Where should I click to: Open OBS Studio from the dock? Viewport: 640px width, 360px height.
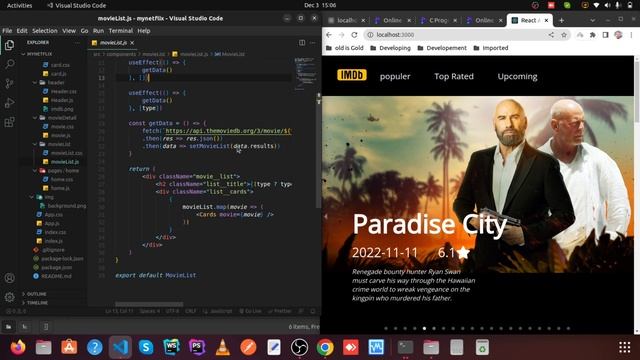(x=299, y=347)
